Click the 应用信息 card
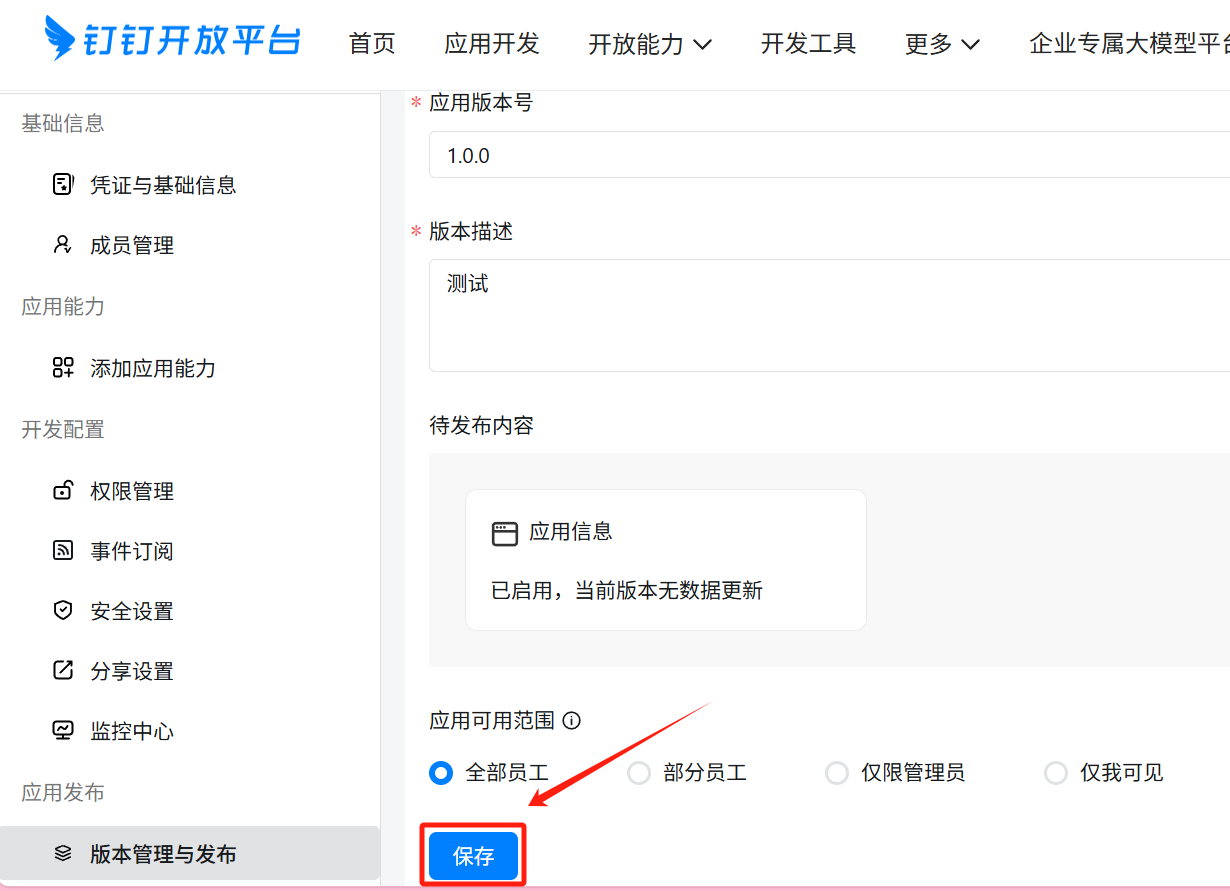Viewport: 1230px width, 891px height. (x=666, y=560)
